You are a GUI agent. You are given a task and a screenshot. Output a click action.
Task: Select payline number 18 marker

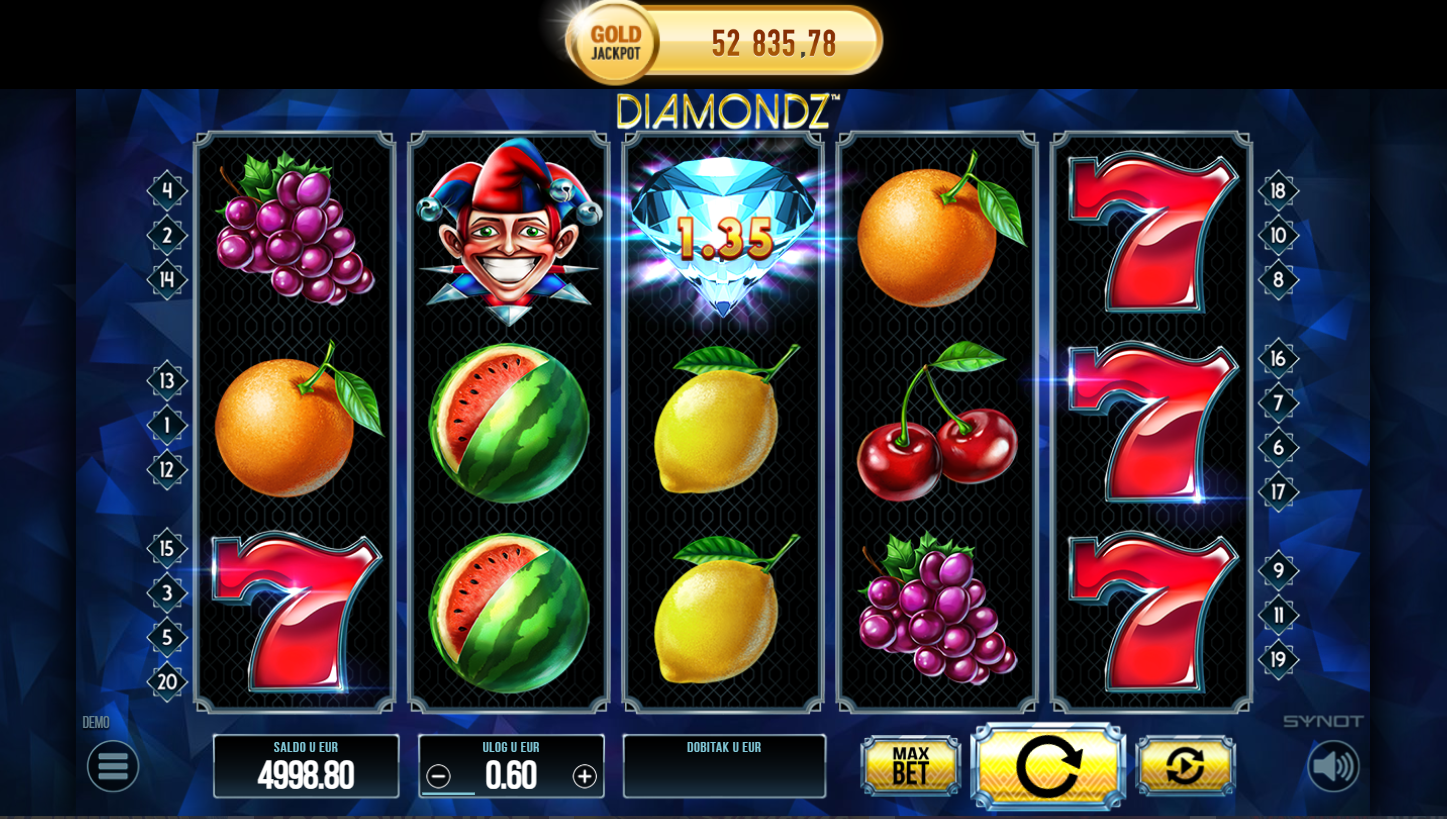tap(1278, 190)
